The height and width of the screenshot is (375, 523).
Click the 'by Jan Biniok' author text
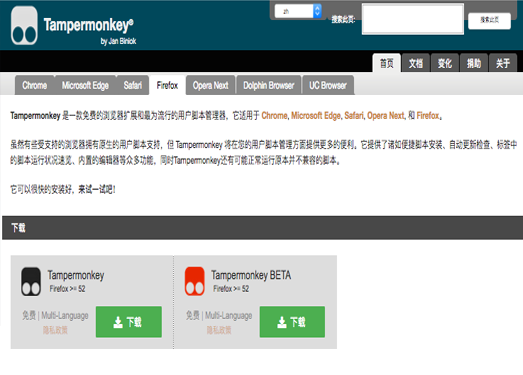118,41
